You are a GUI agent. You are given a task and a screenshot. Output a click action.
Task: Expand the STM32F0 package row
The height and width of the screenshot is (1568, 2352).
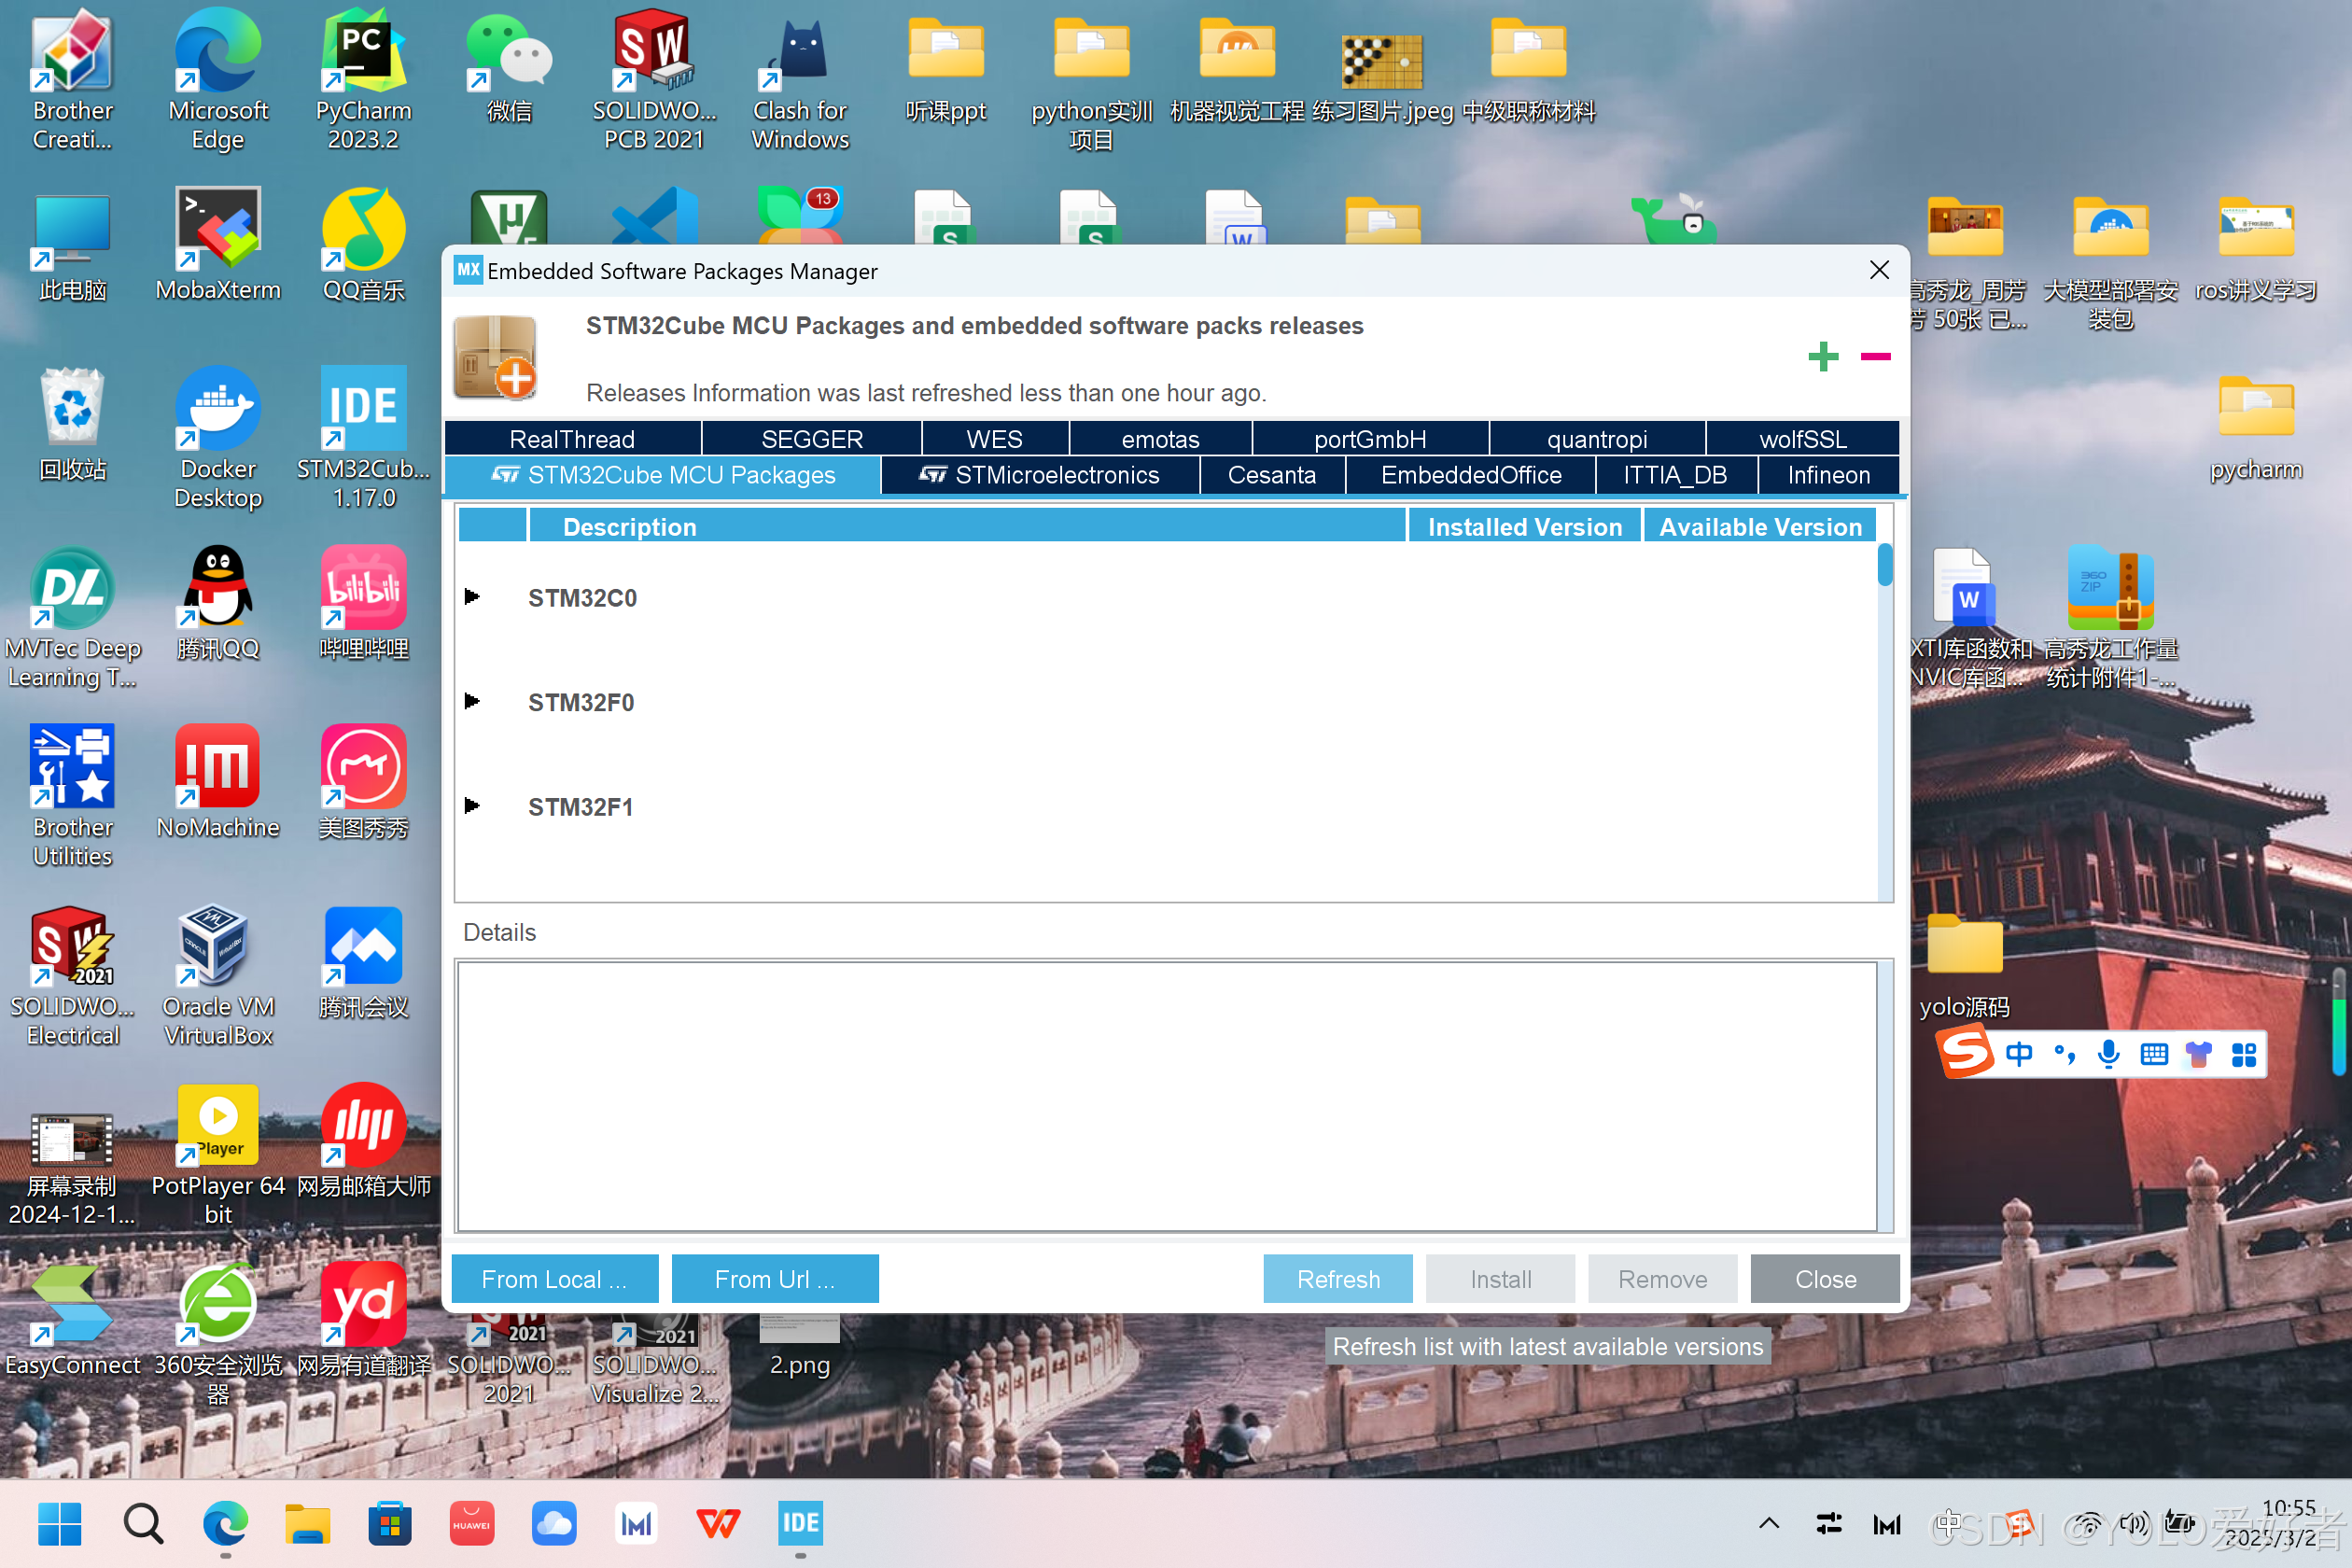472,701
